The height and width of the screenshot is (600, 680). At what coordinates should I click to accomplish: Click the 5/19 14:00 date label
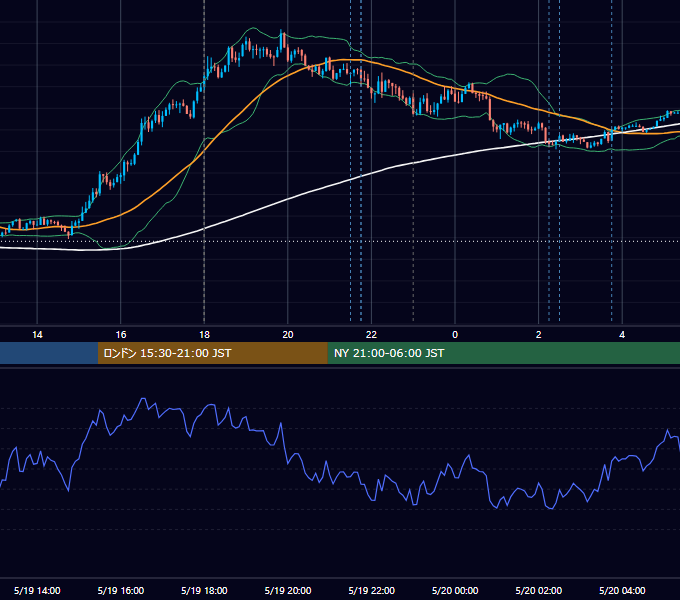37,590
